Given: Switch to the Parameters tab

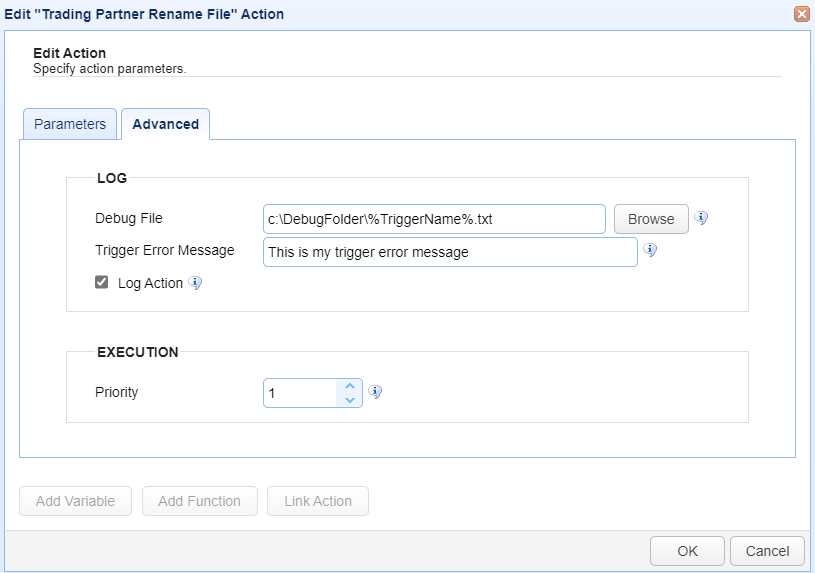Looking at the screenshot, I should pos(70,124).
